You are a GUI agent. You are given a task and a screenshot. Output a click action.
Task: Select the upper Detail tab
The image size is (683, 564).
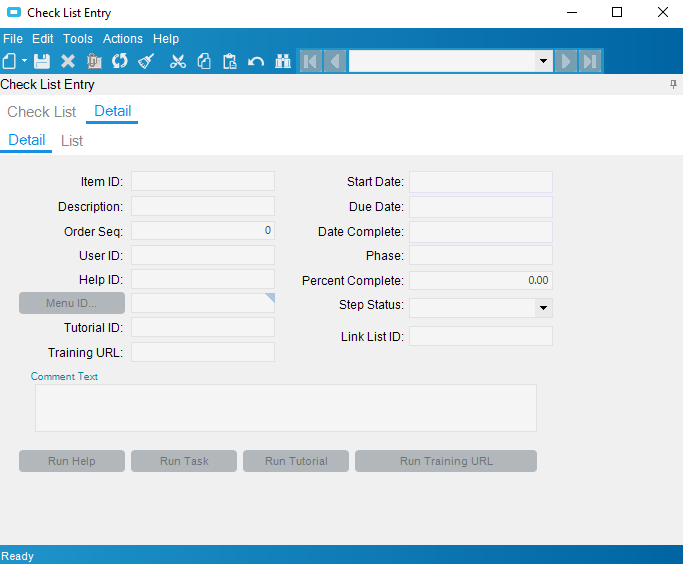[112, 111]
